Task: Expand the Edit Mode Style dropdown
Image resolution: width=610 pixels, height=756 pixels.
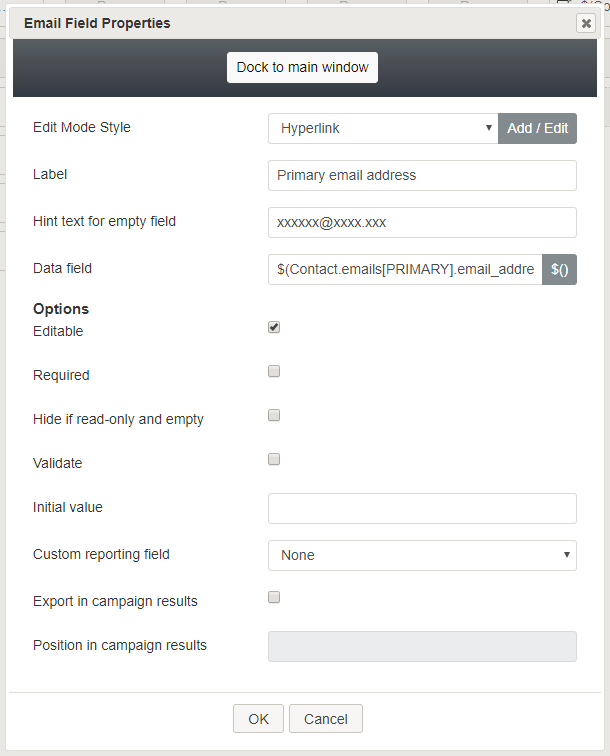Action: (x=383, y=128)
